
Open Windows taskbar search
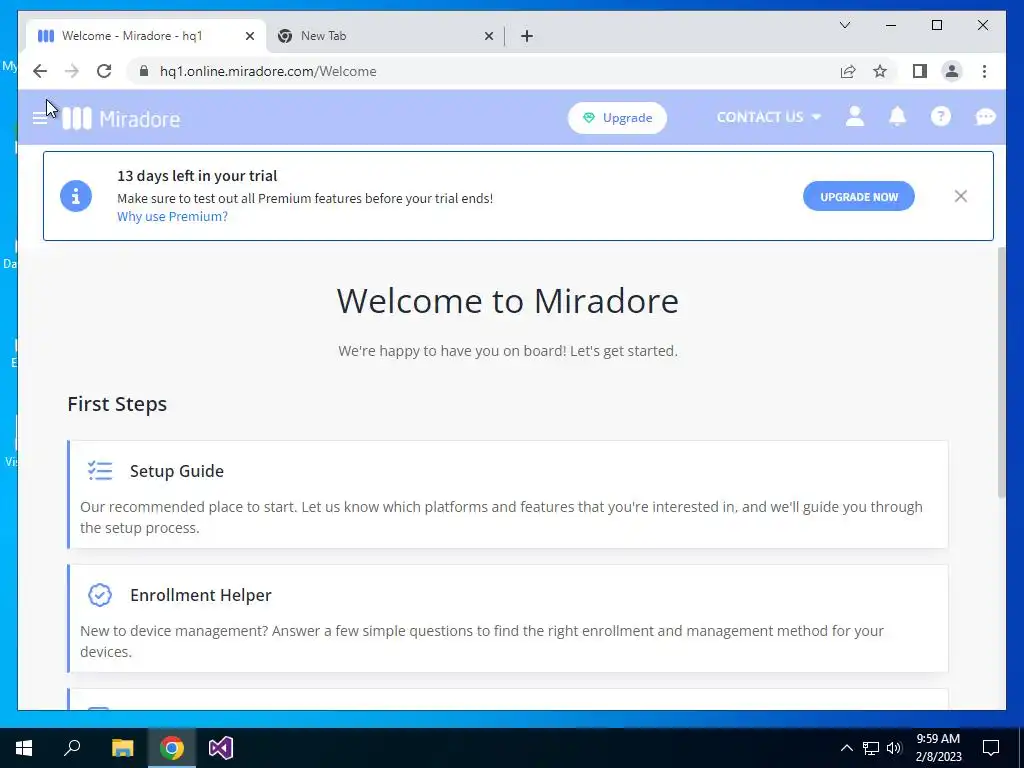72,748
